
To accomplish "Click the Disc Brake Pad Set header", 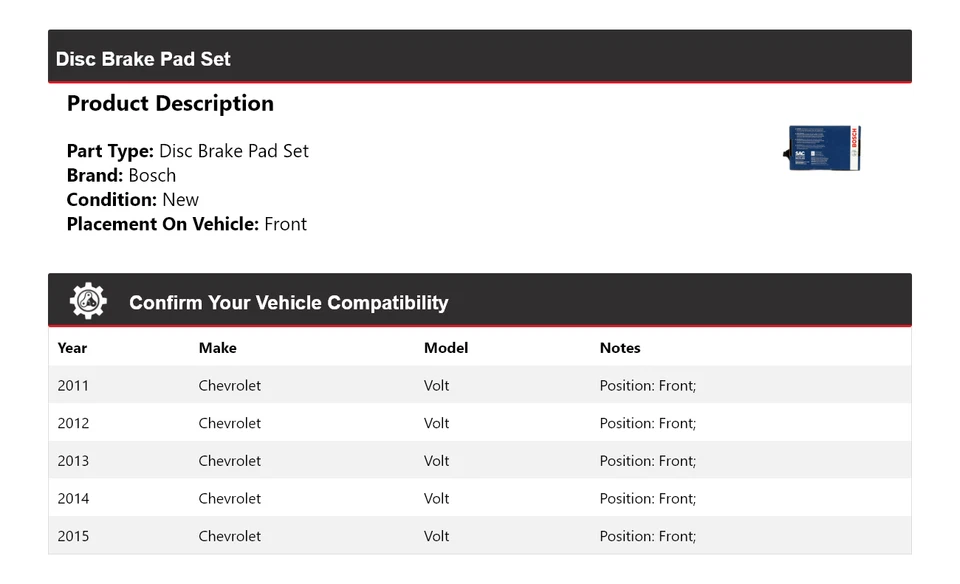I will (143, 59).
